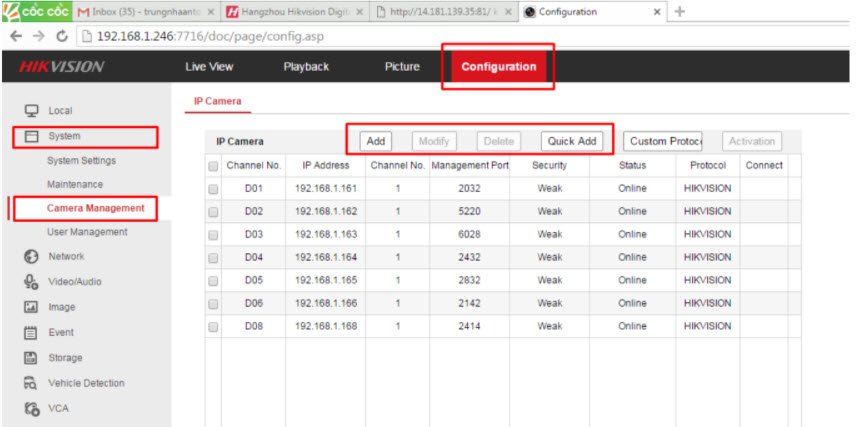Open Image settings icon in sidebar
Screen dimensions: 856x427
(x=31, y=308)
